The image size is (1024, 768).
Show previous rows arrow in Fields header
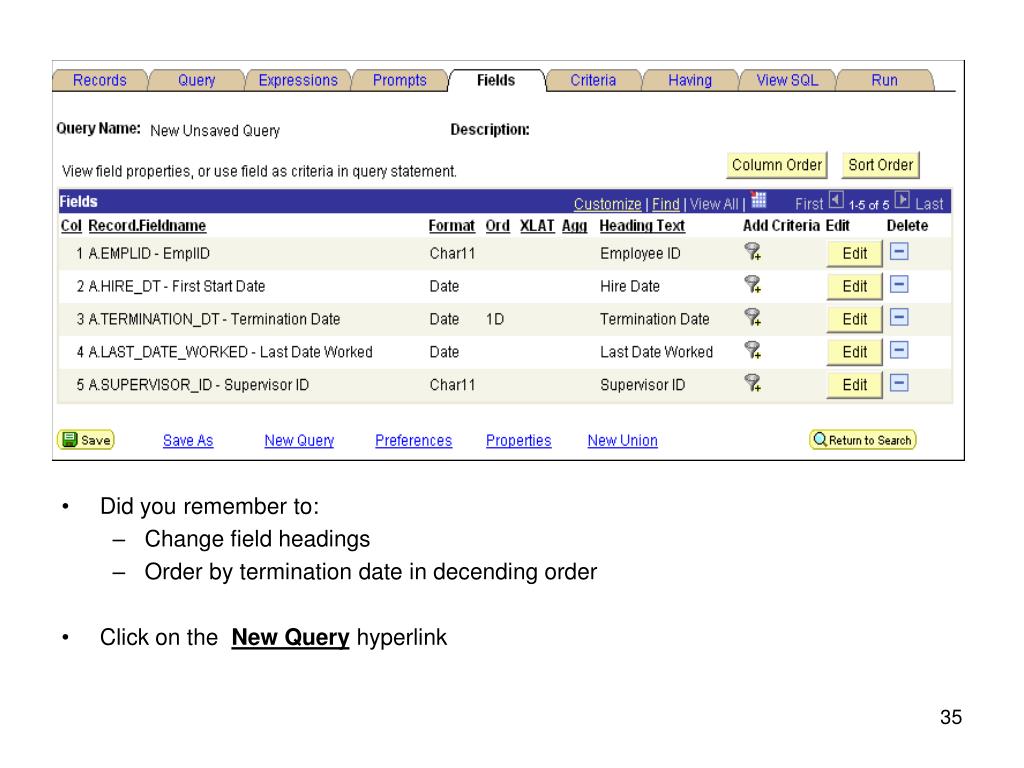pyautogui.click(x=836, y=199)
